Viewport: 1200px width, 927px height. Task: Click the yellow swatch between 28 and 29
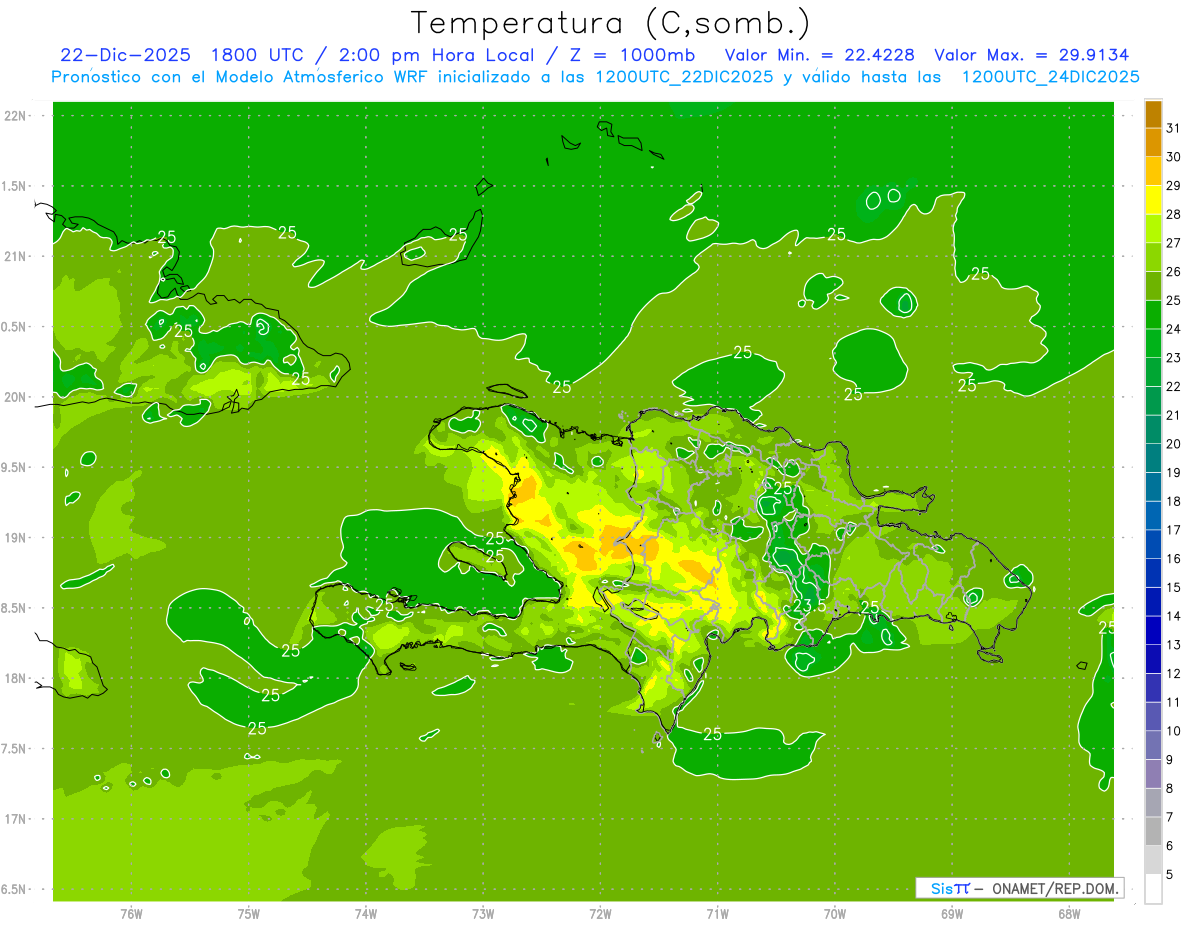1153,200
